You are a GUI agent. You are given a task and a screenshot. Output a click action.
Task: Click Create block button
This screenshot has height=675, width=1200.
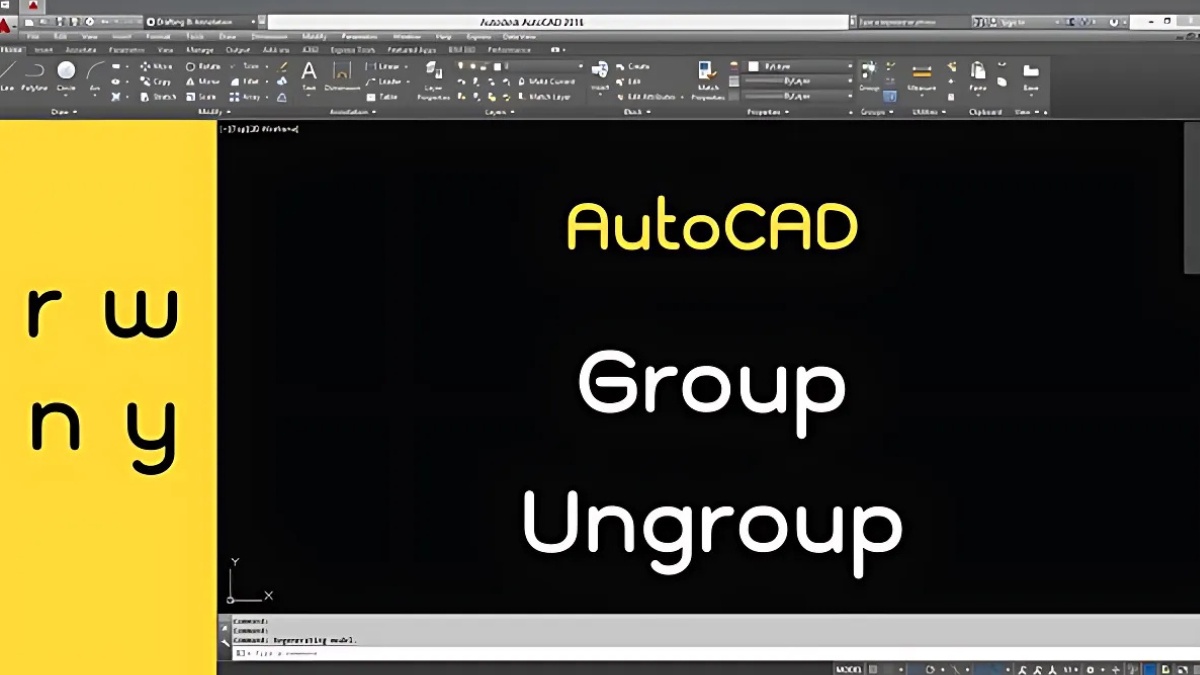point(633,66)
